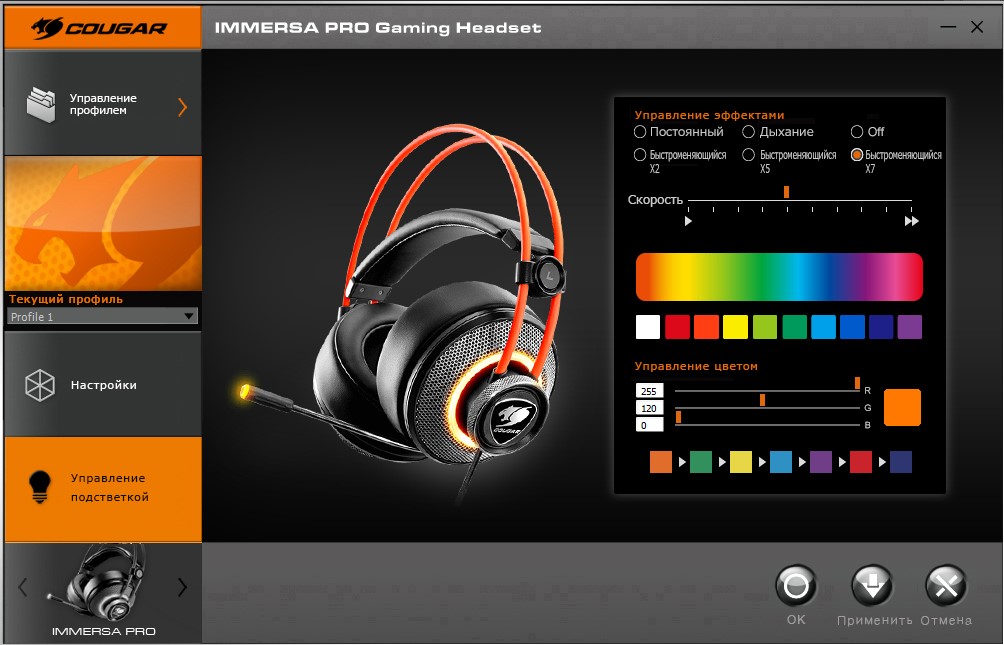1004x645 pixels.
Task: Select the Постоянный effect radio button
Action: click(640, 132)
